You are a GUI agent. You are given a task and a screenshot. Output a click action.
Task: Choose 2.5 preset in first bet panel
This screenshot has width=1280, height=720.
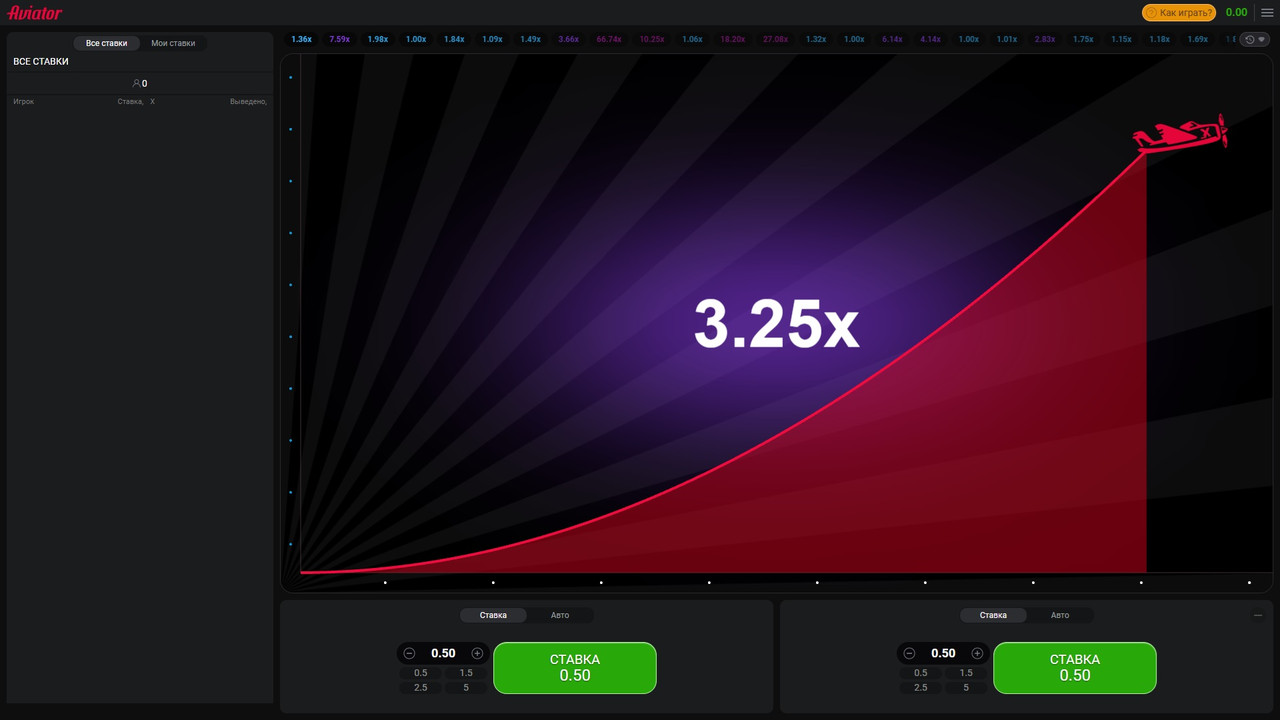[x=421, y=687]
